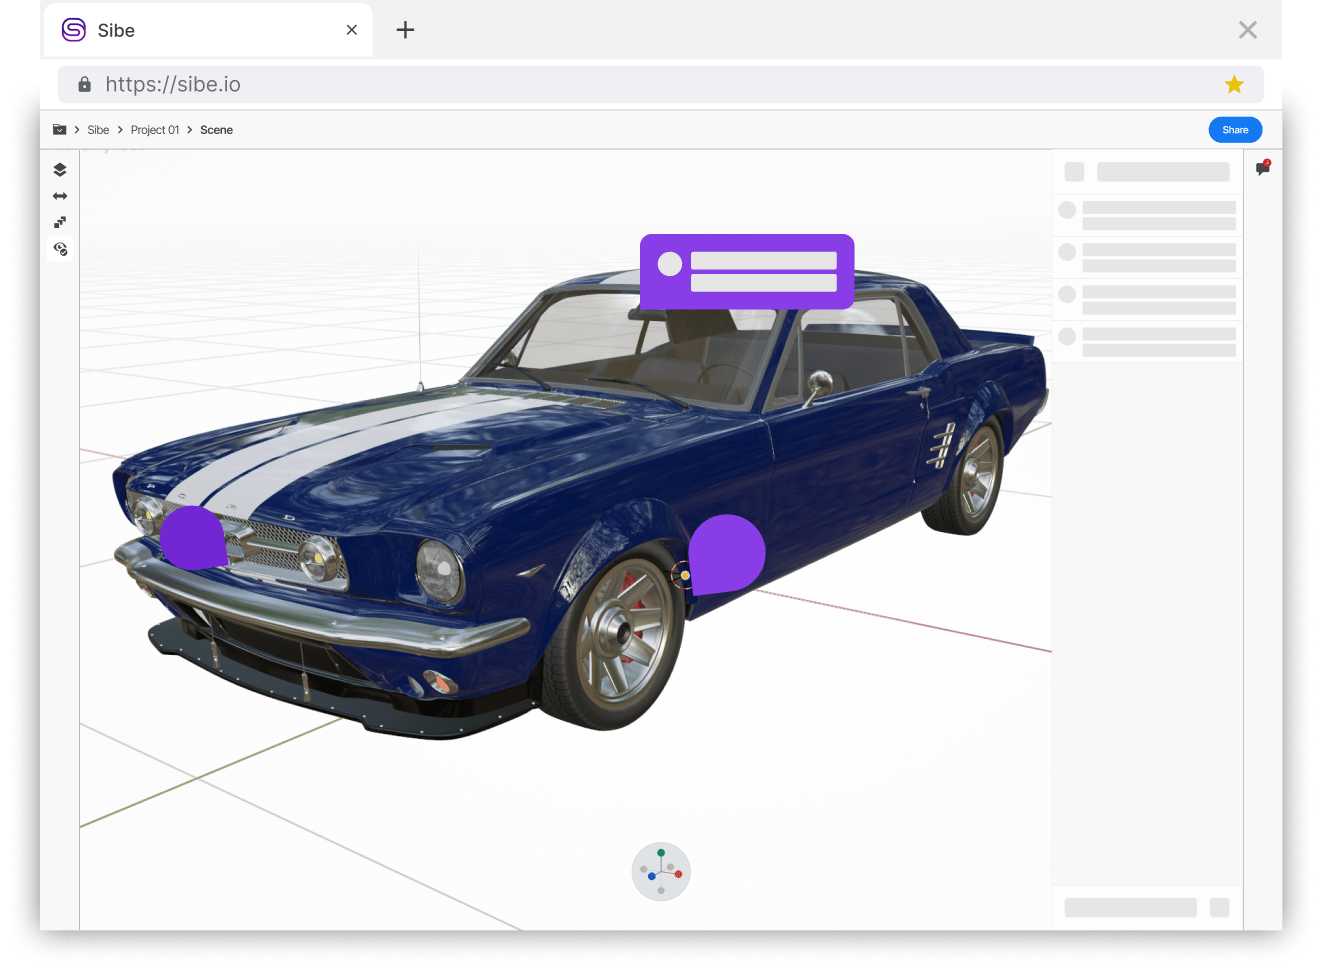The width and height of the screenshot is (1322, 970).
Task: Click the blue Share button
Action: pyautogui.click(x=1235, y=129)
